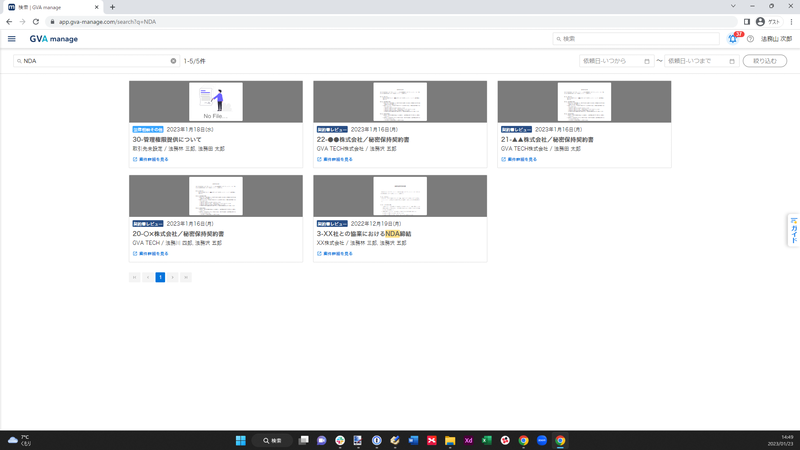Go to page 1 in pagination
The width and height of the screenshot is (800, 450).
click(160, 277)
